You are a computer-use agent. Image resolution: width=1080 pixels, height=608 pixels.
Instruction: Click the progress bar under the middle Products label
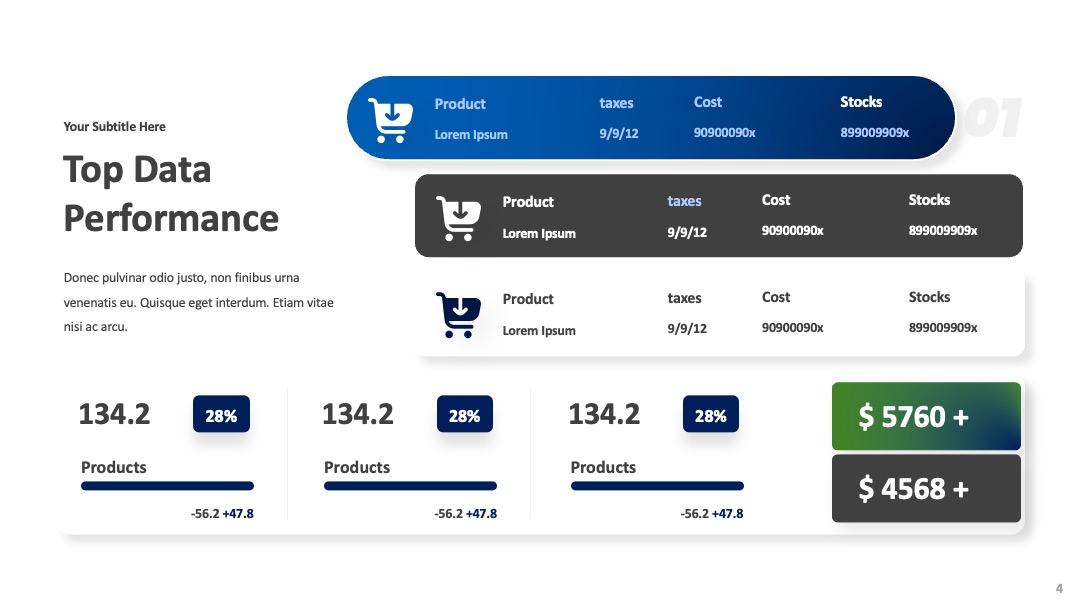click(411, 486)
